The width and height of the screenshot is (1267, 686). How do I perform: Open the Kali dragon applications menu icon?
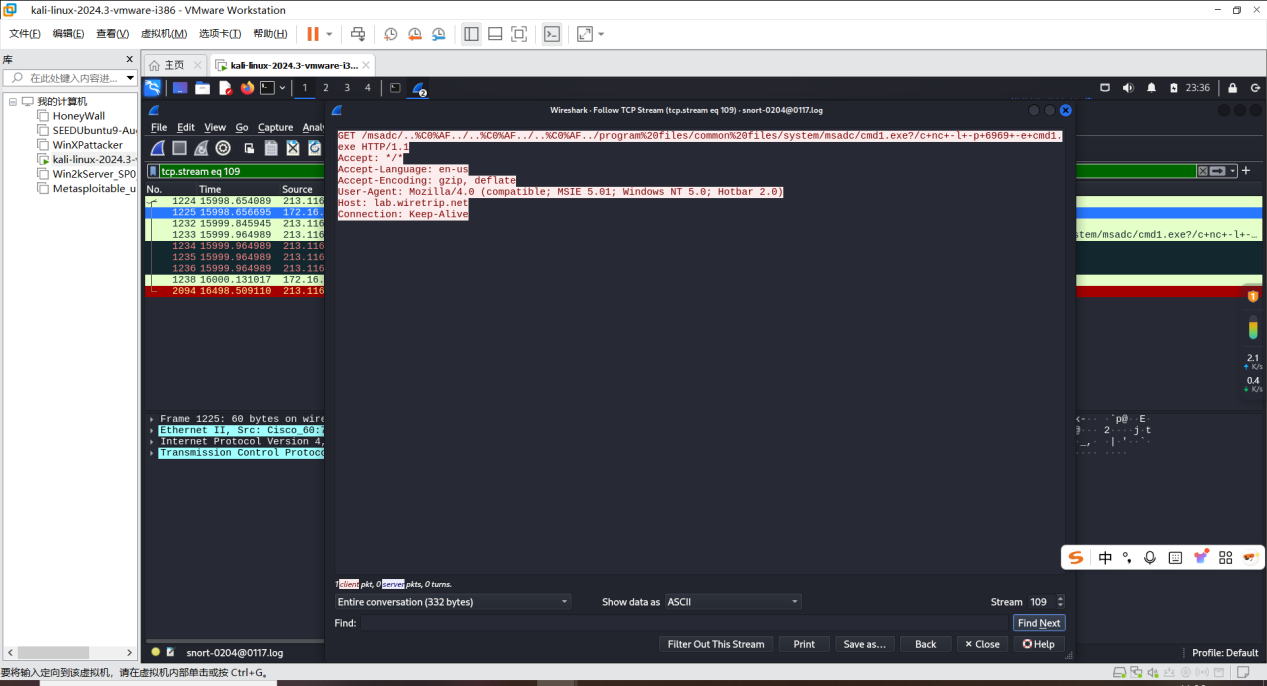click(152, 88)
